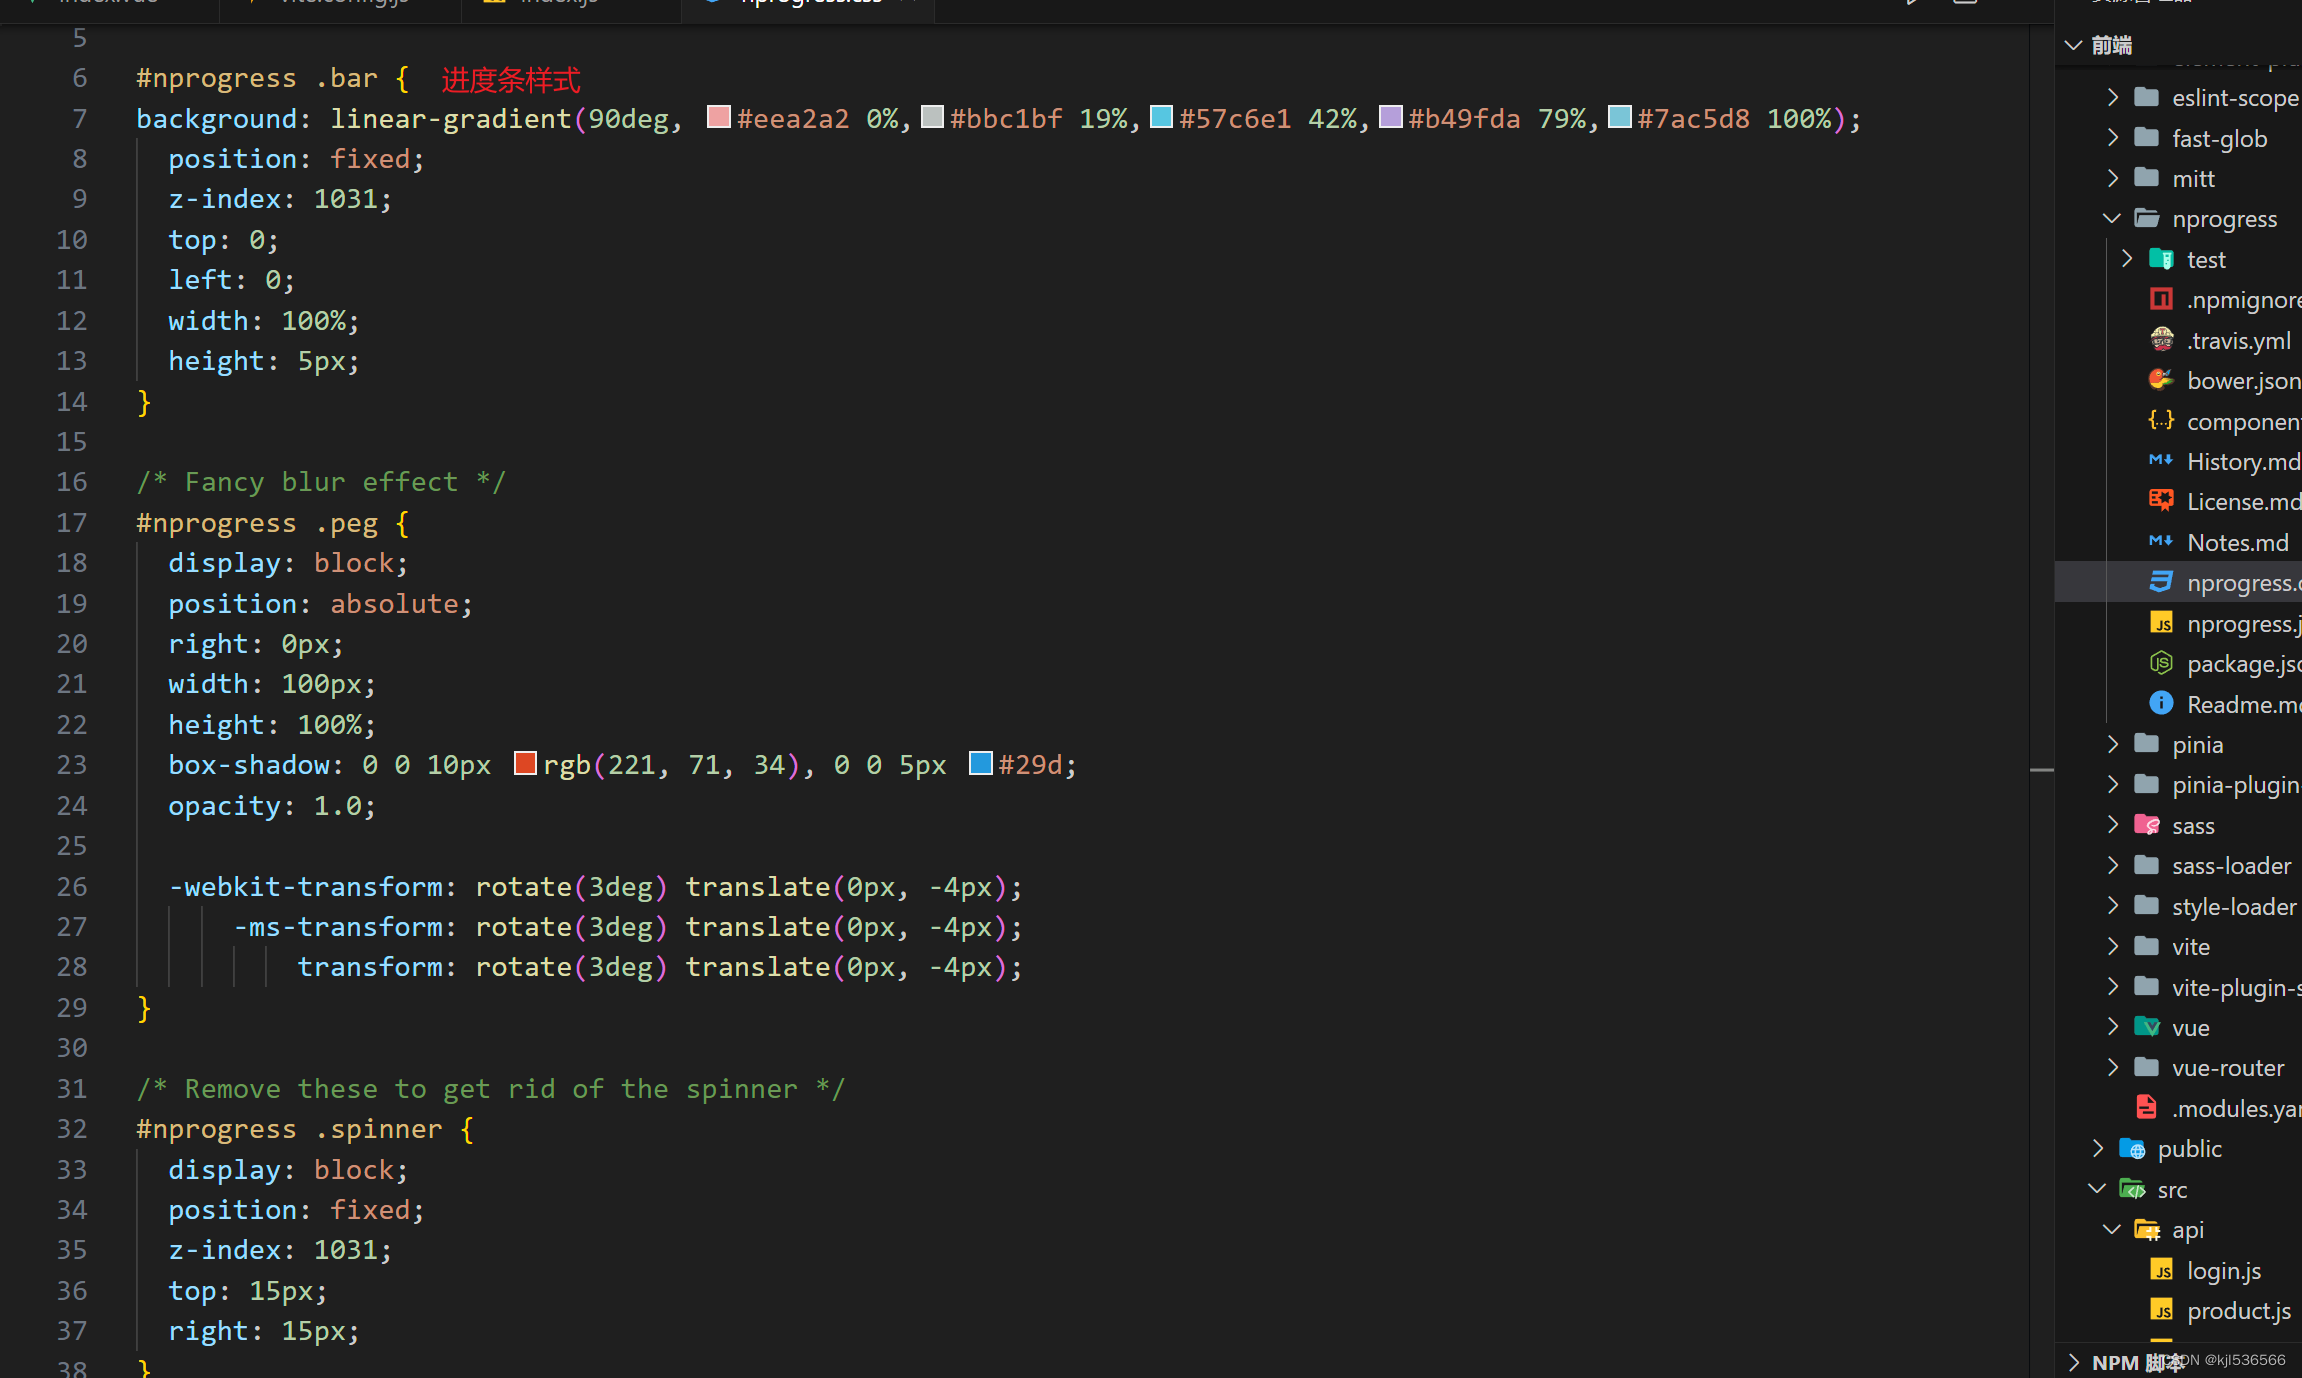This screenshot has height=1378, width=2302.
Task: Open the Notes.md file
Action: pyautogui.click(x=2240, y=541)
